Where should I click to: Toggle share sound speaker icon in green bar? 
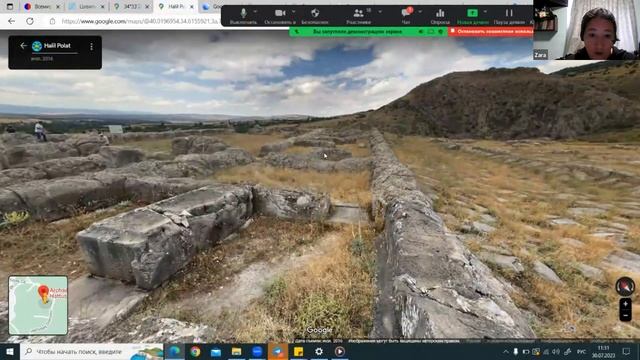point(421,31)
